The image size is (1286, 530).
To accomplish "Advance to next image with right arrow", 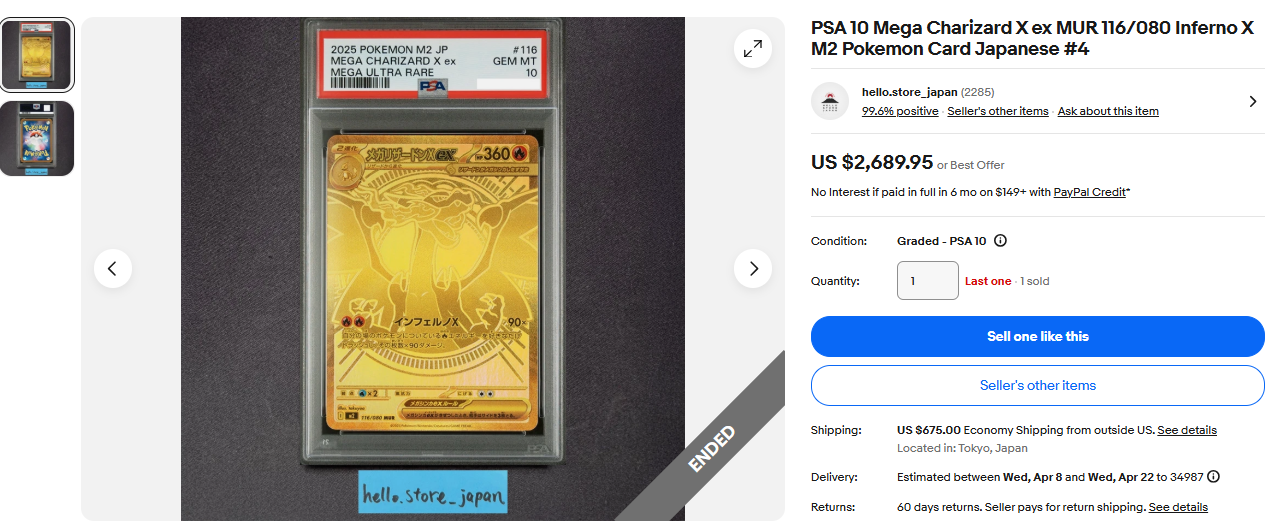I will click(752, 268).
